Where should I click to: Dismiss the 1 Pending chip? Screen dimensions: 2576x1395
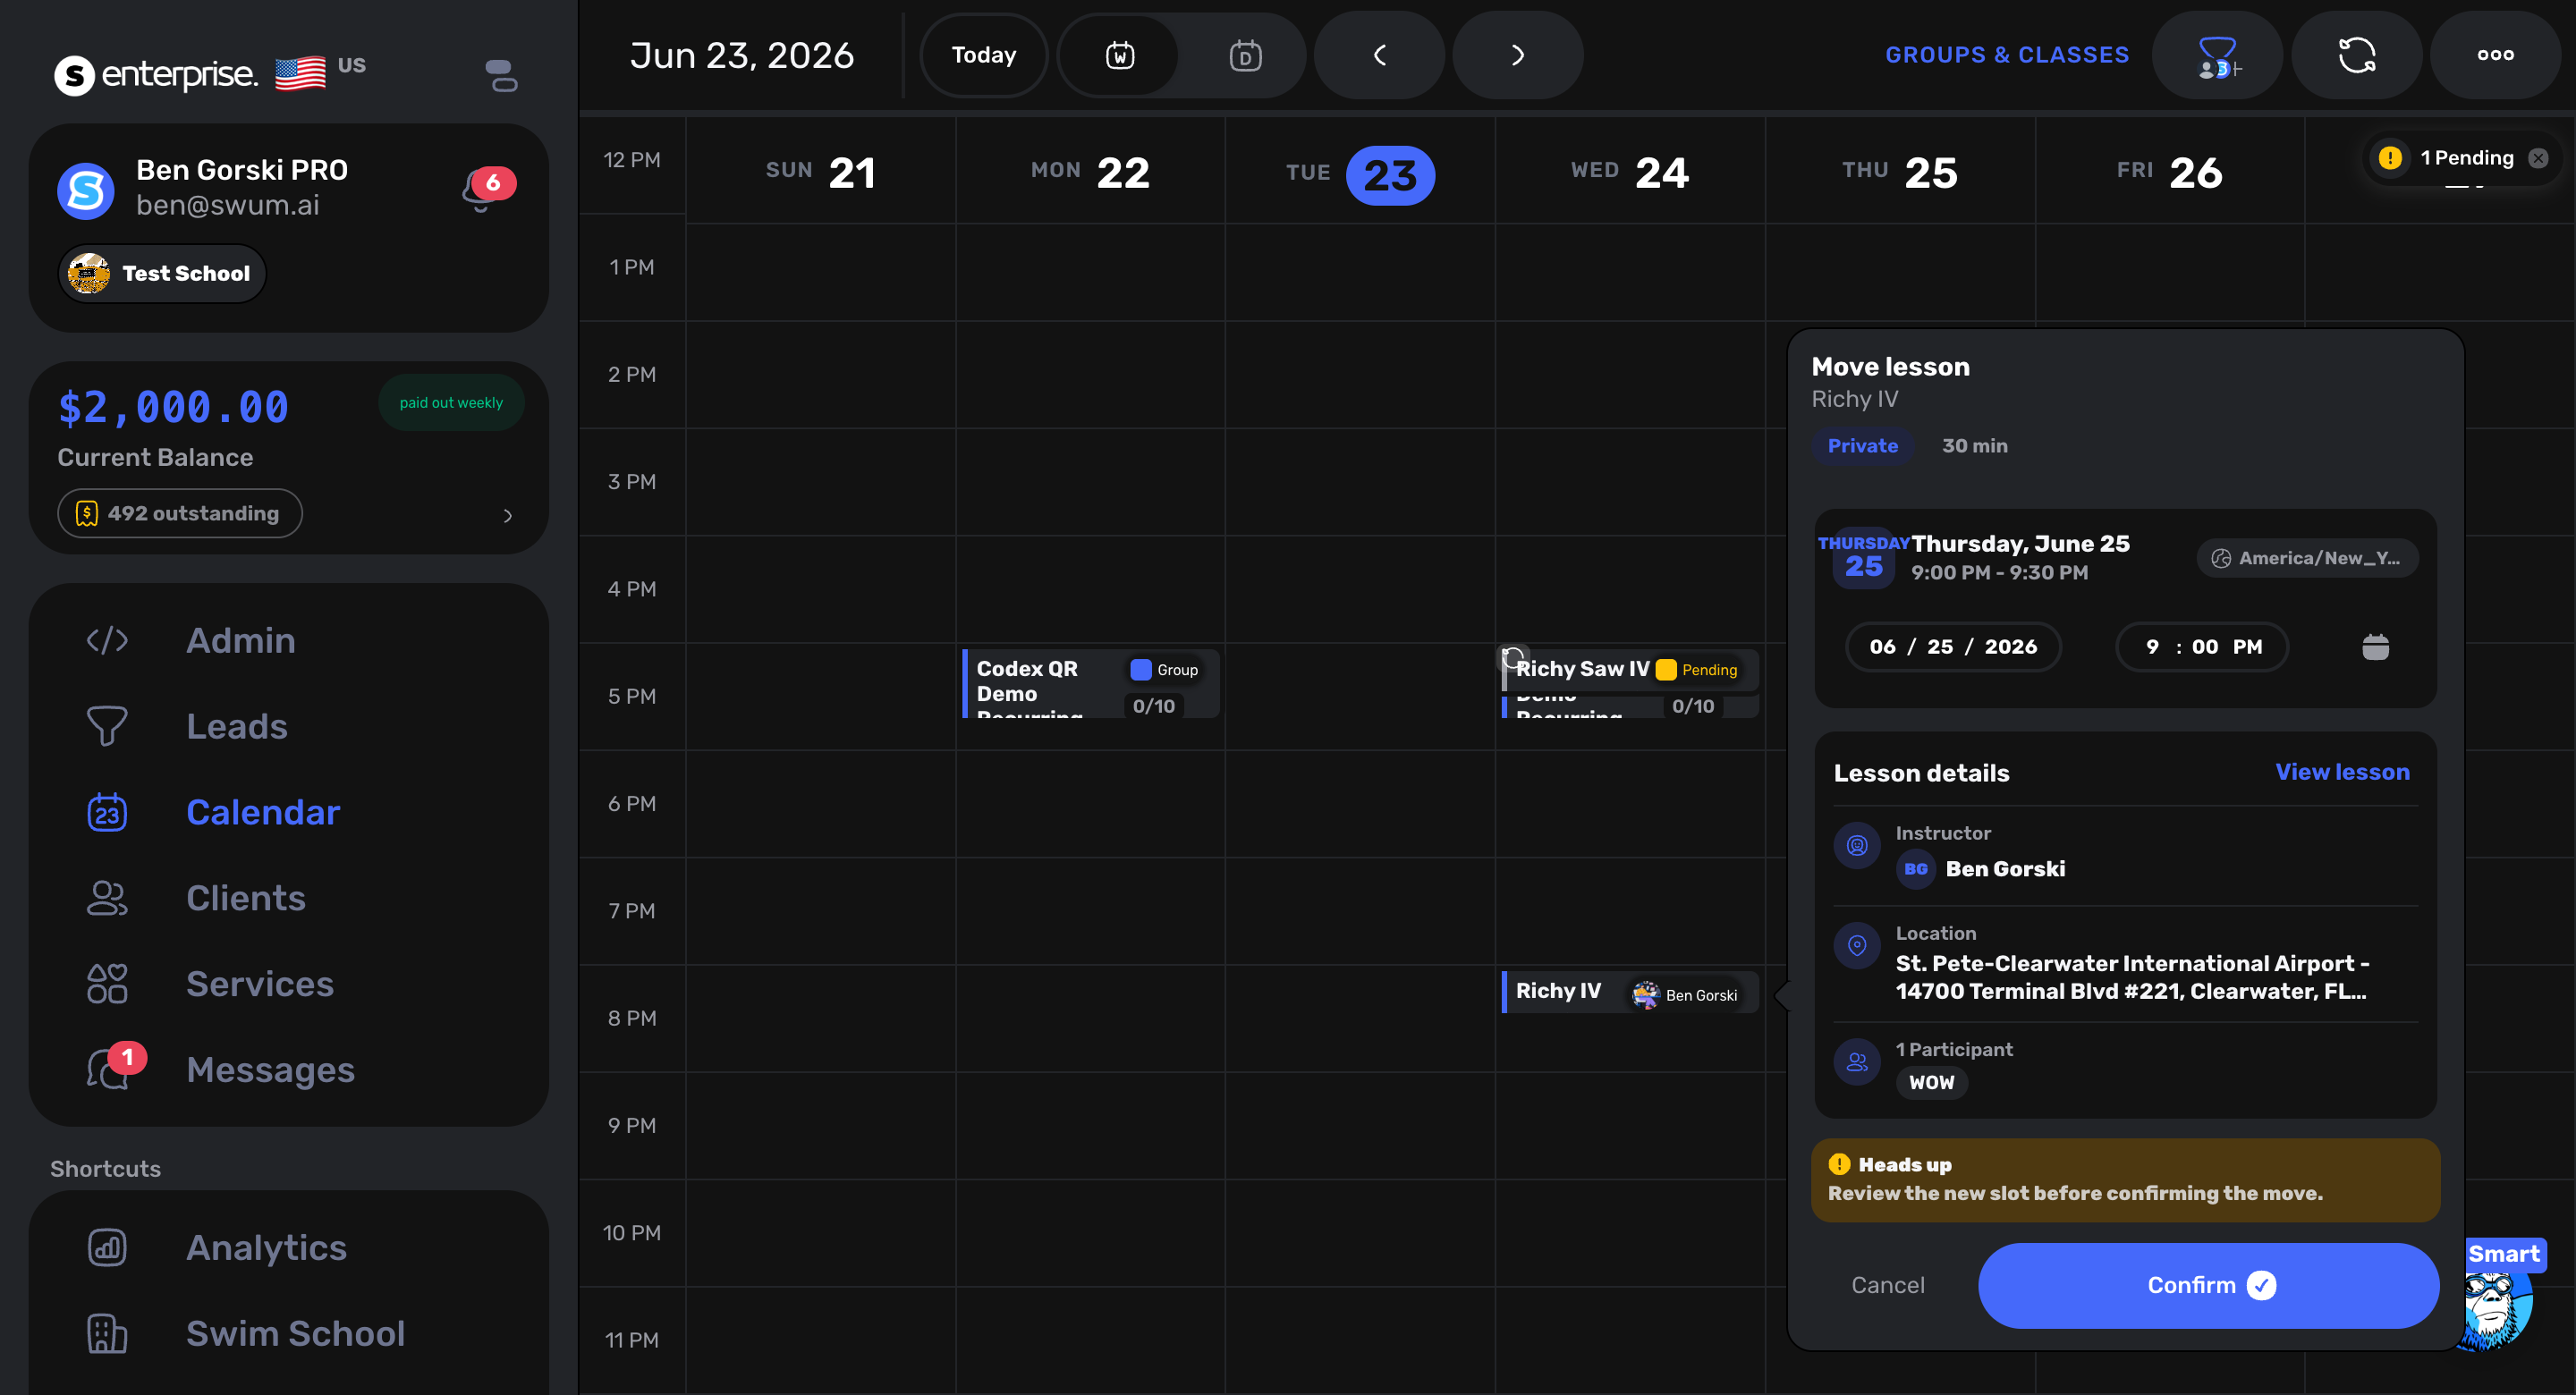2538,158
